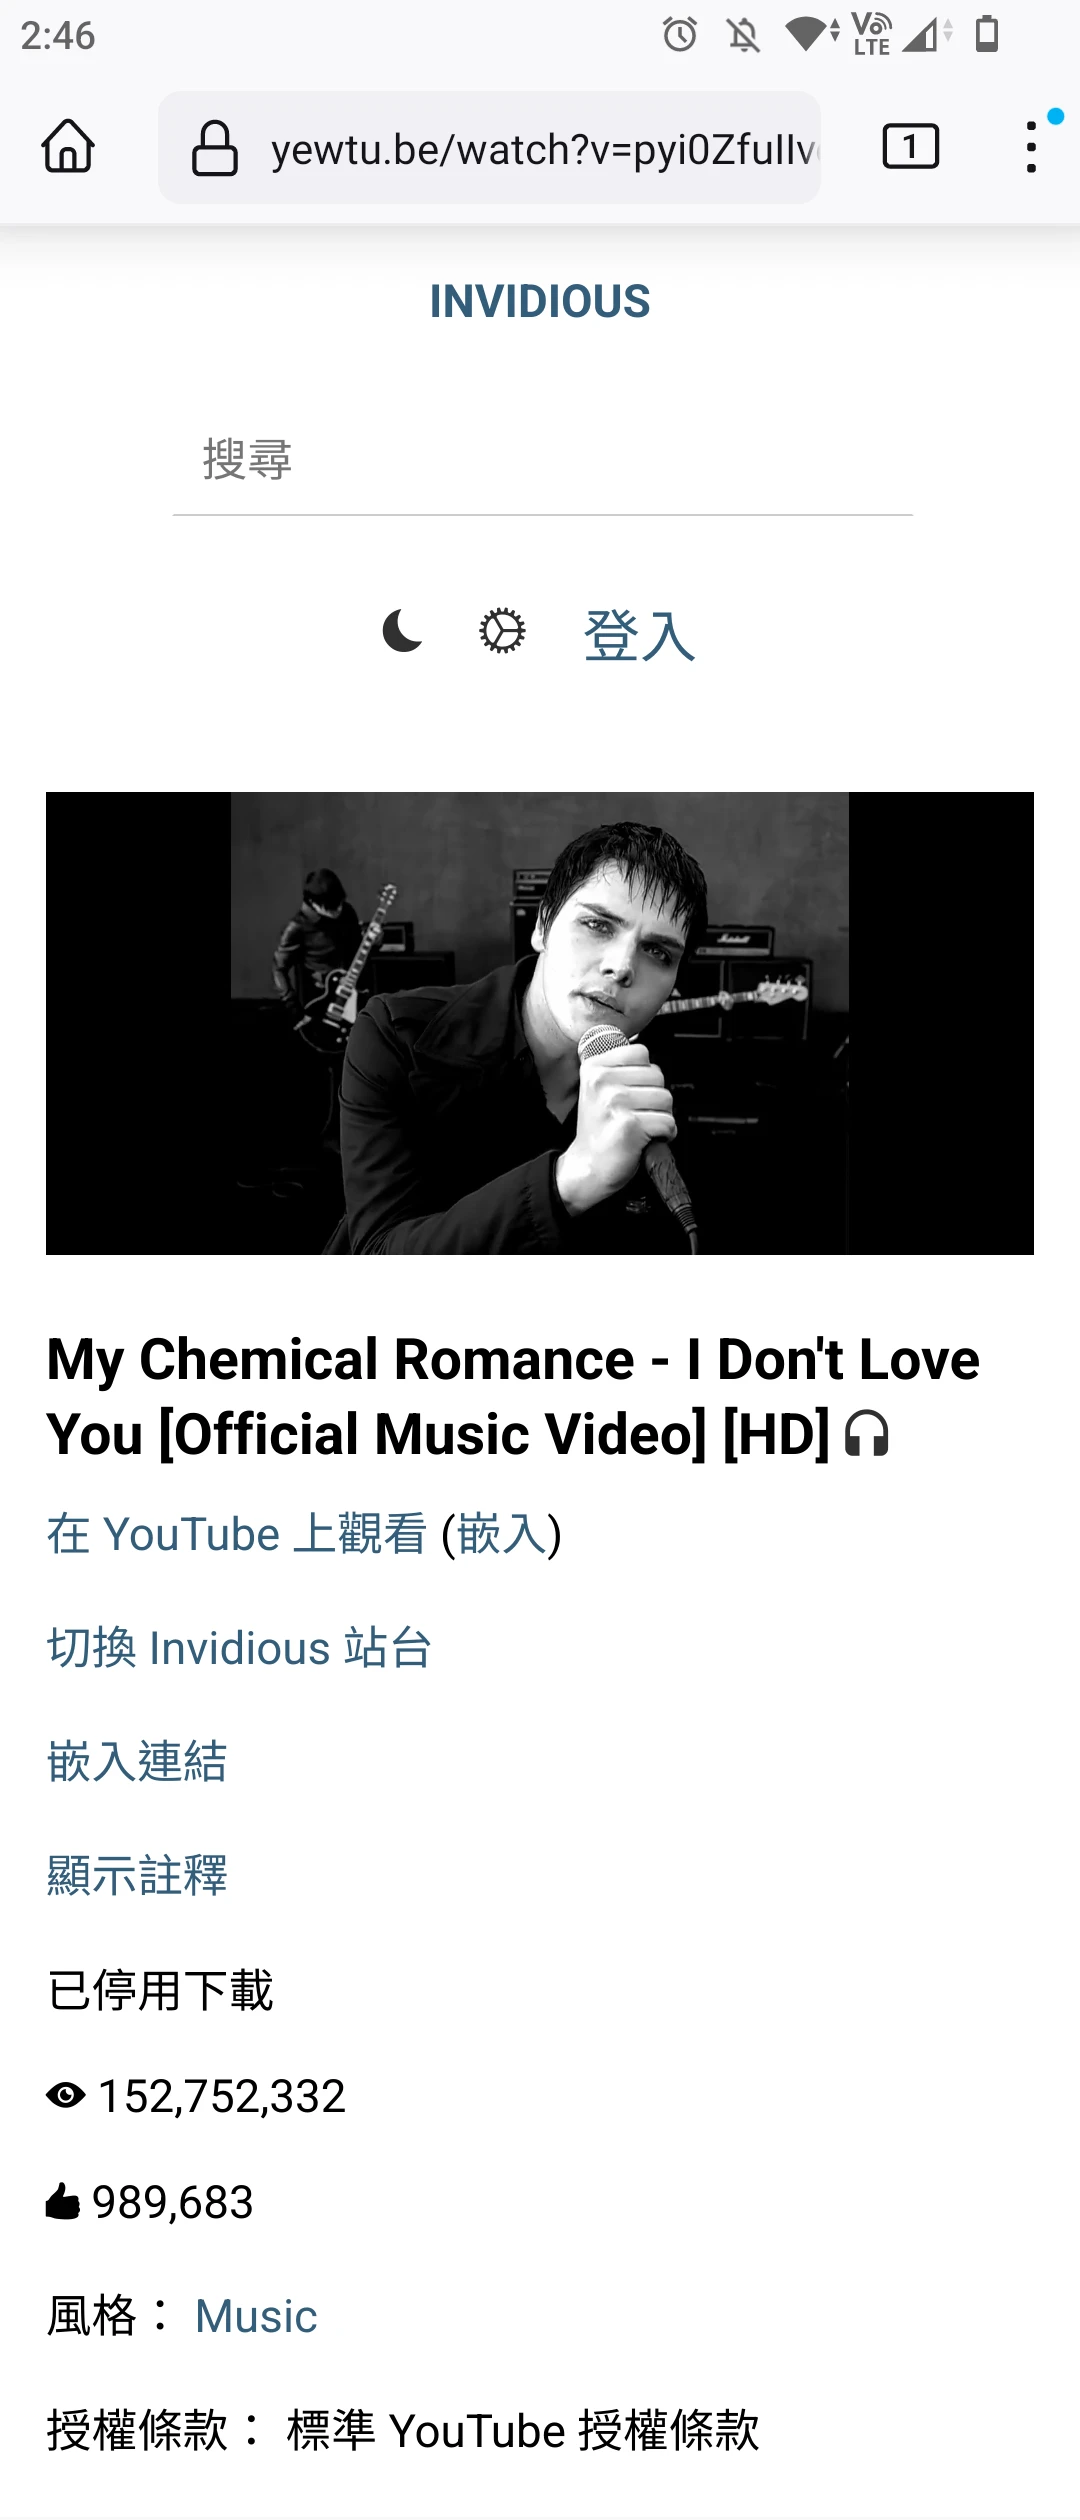
Task: Click the thumbs-up likes icon
Action: click(x=63, y=2201)
